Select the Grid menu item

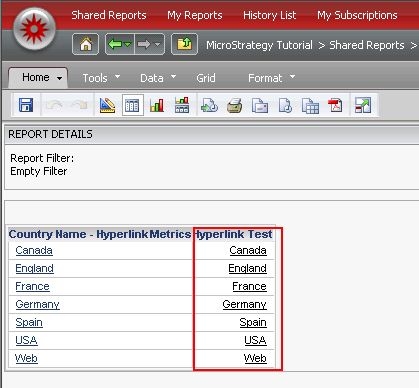tap(206, 78)
